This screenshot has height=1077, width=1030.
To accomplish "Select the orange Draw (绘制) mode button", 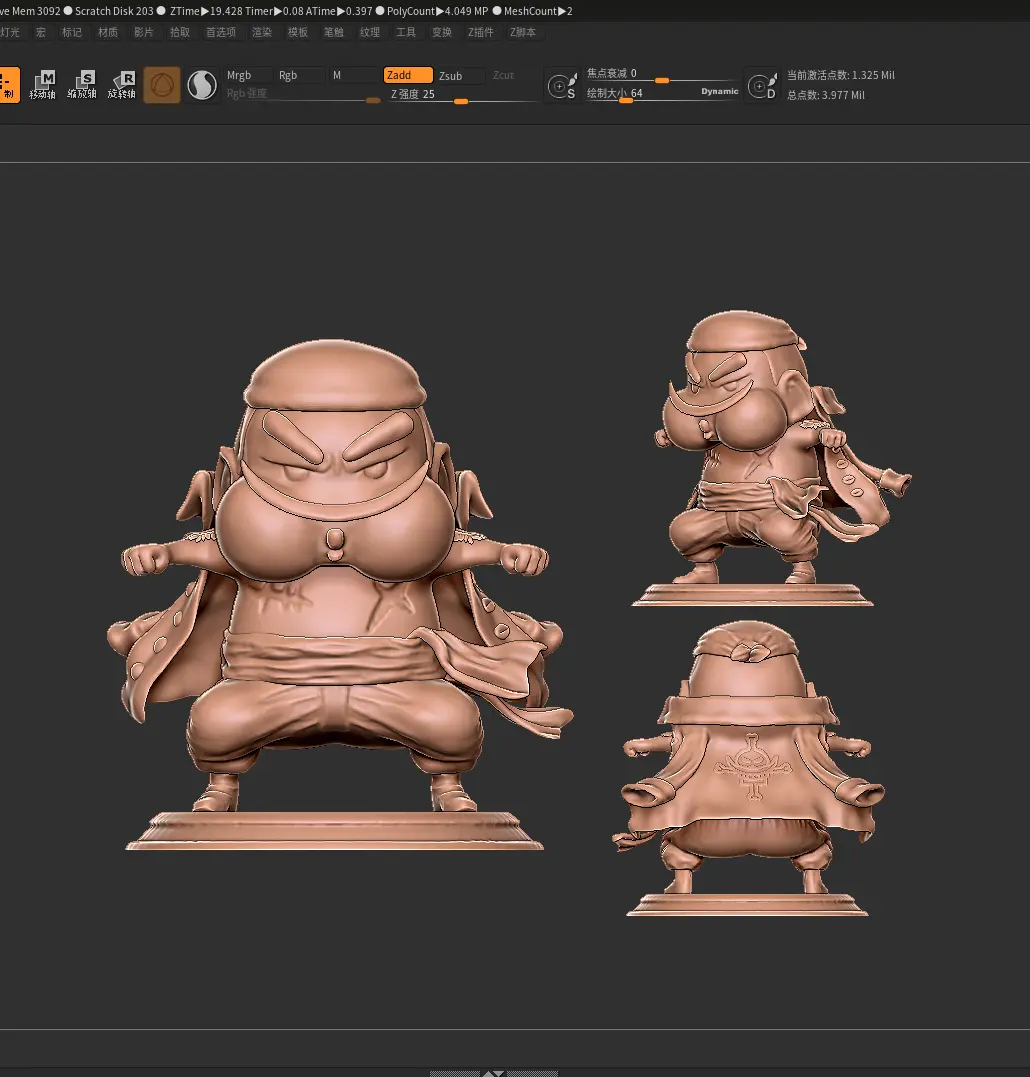I will point(8,85).
